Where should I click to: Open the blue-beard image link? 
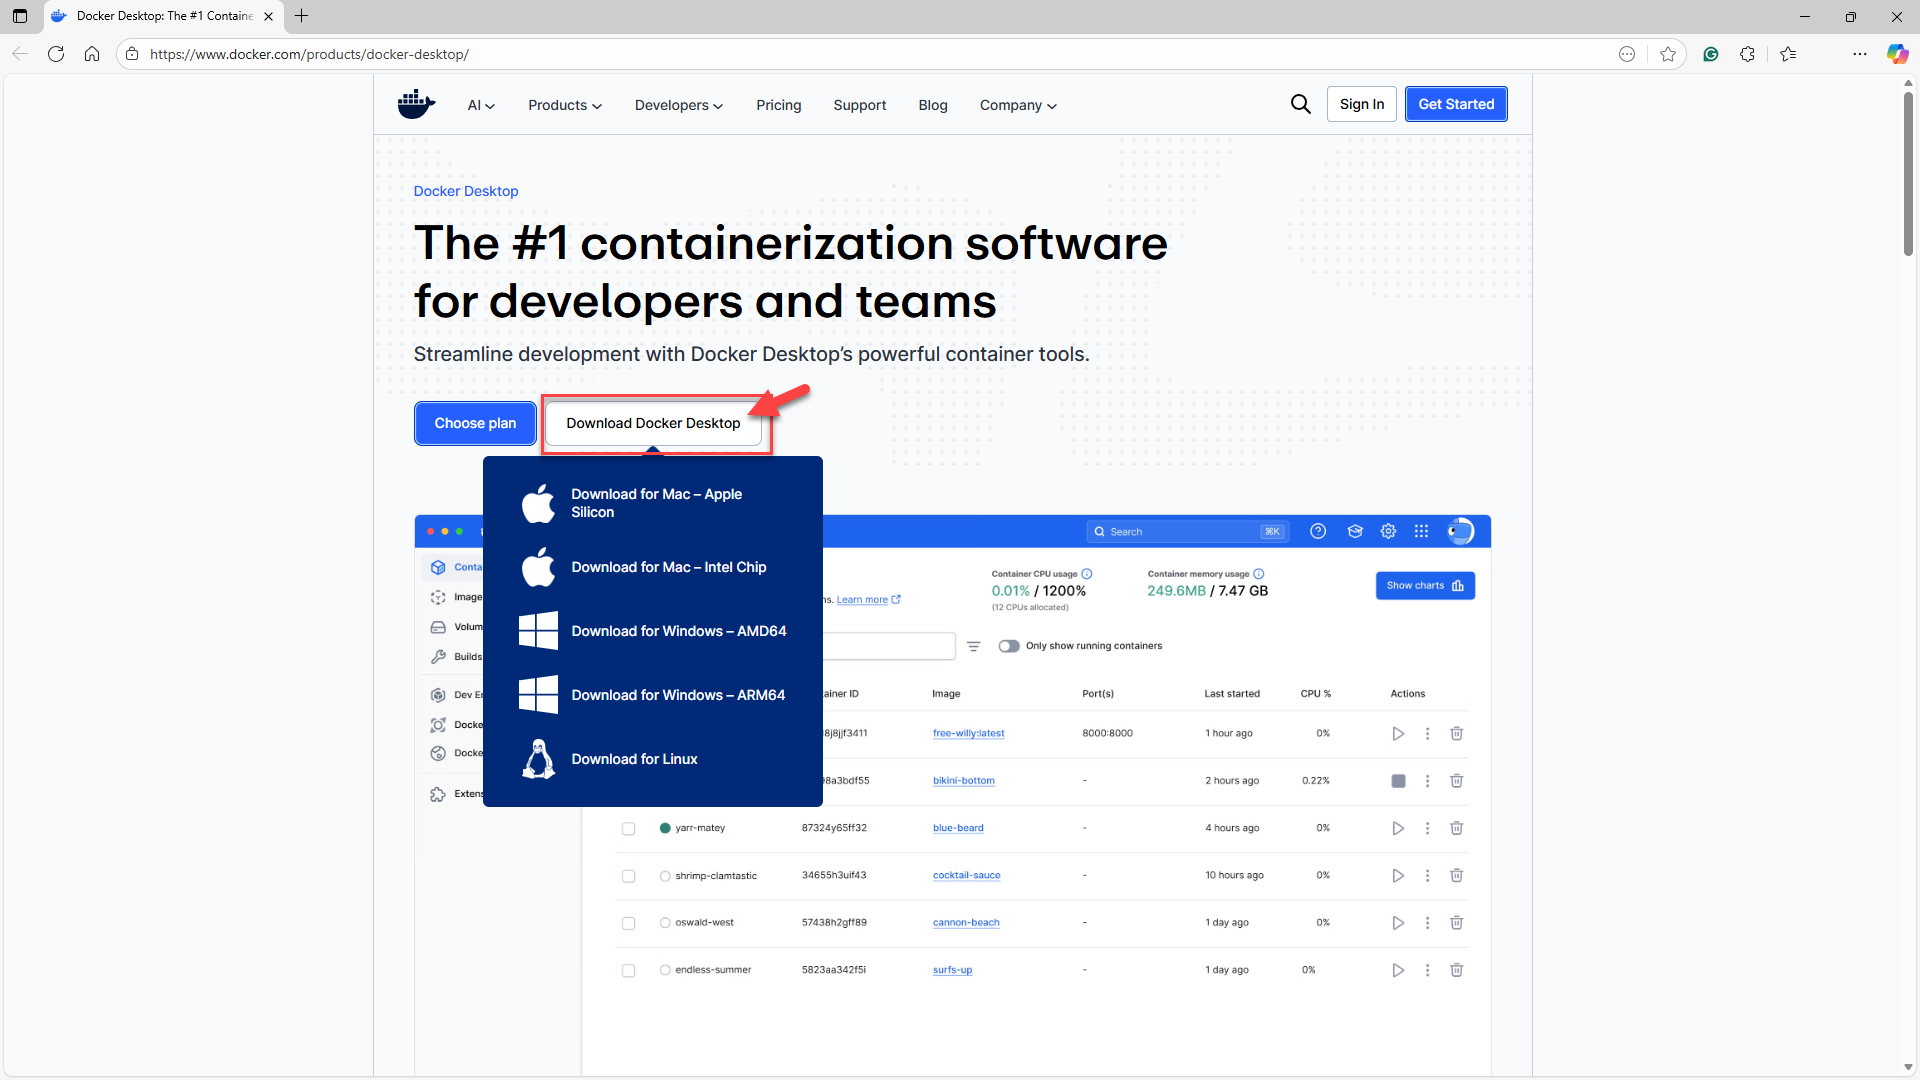(x=957, y=827)
